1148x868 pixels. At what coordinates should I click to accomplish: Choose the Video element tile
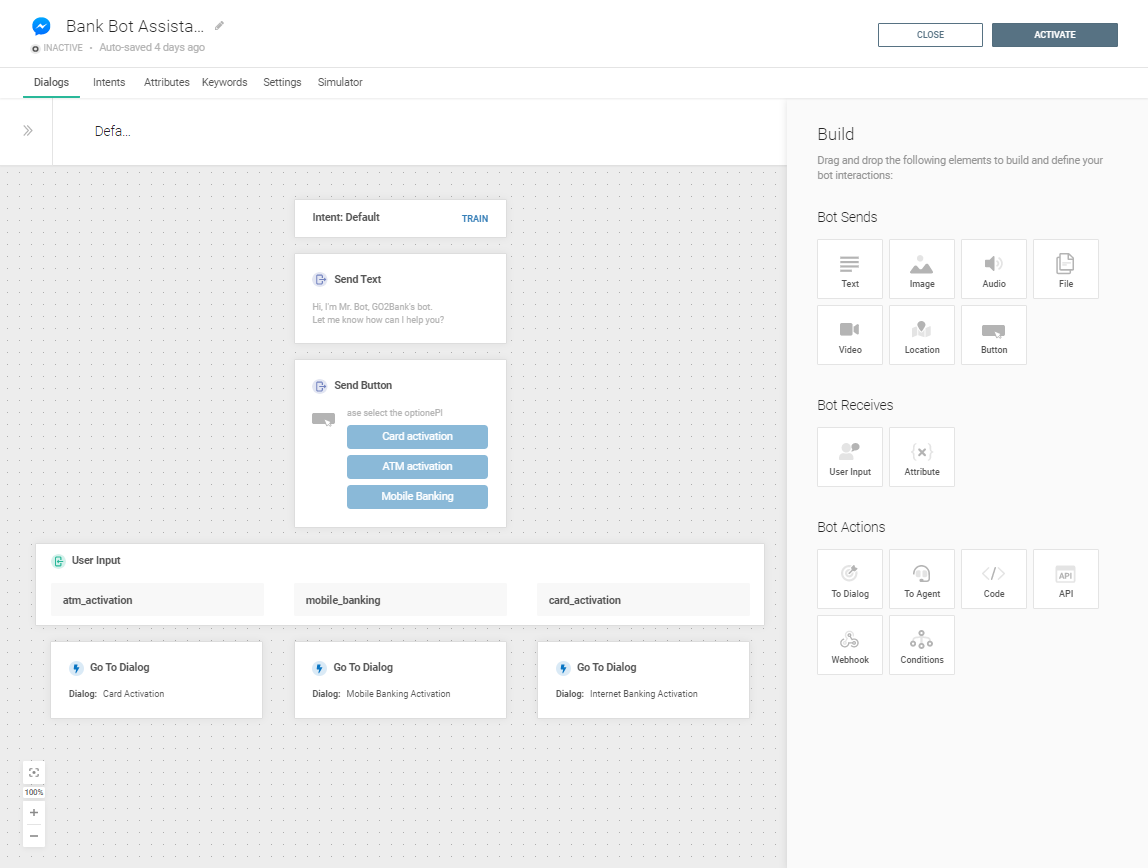click(850, 335)
